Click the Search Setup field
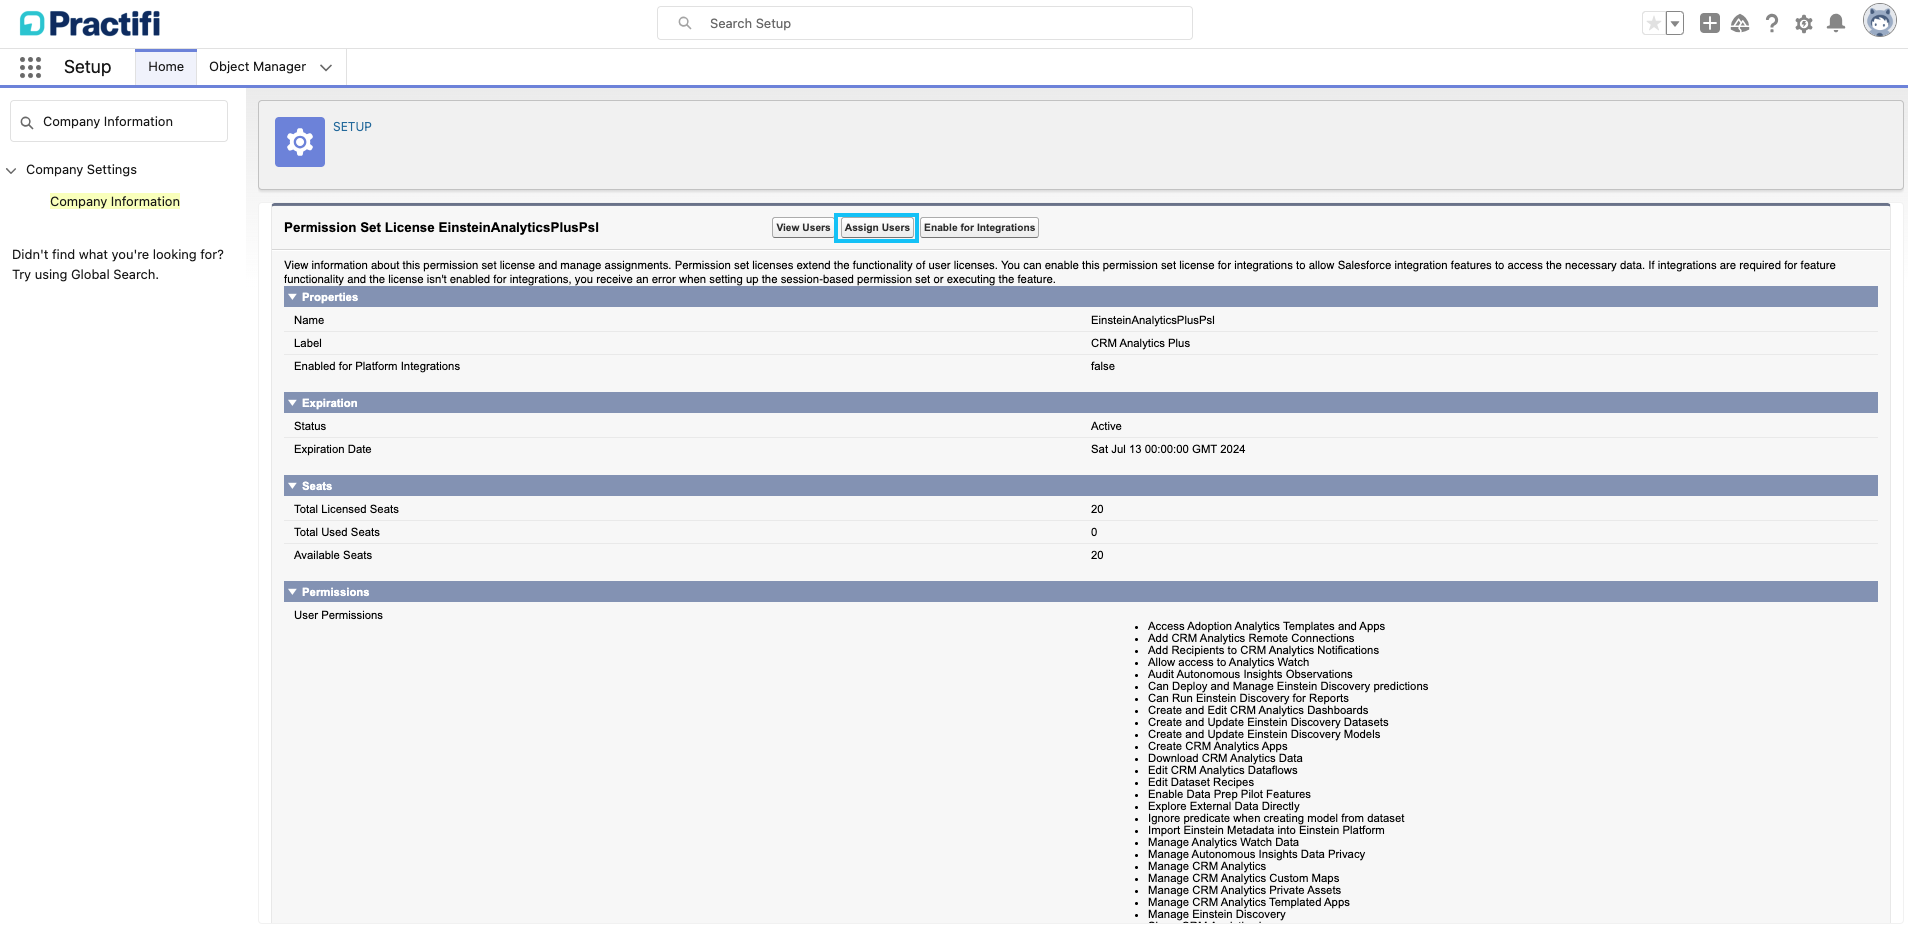 (x=925, y=23)
